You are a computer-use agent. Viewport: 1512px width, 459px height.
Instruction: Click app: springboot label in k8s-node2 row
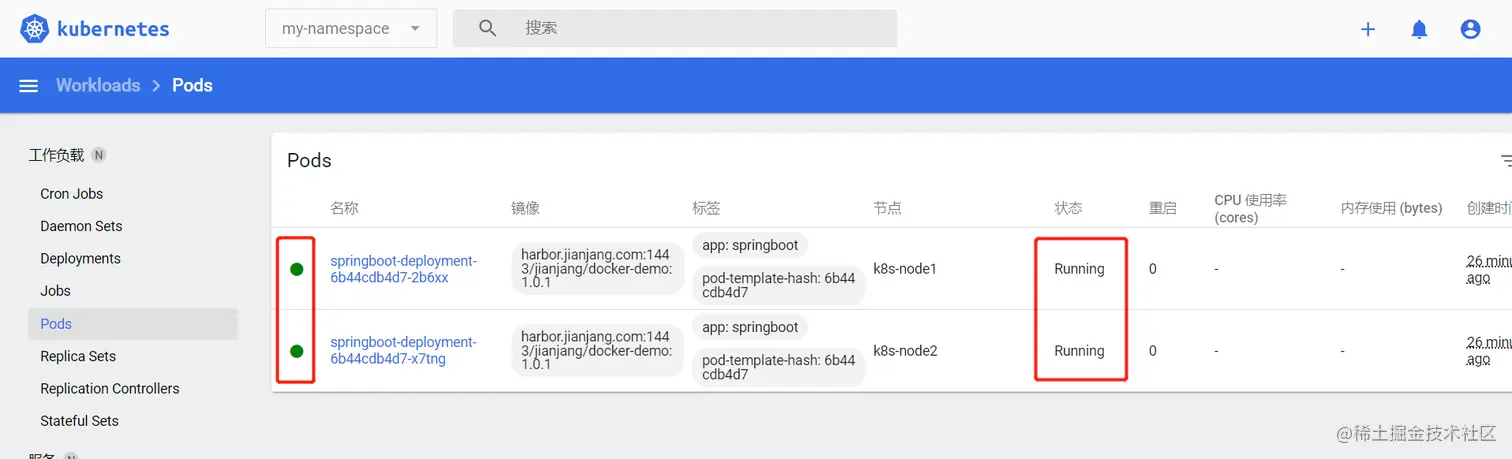750,327
